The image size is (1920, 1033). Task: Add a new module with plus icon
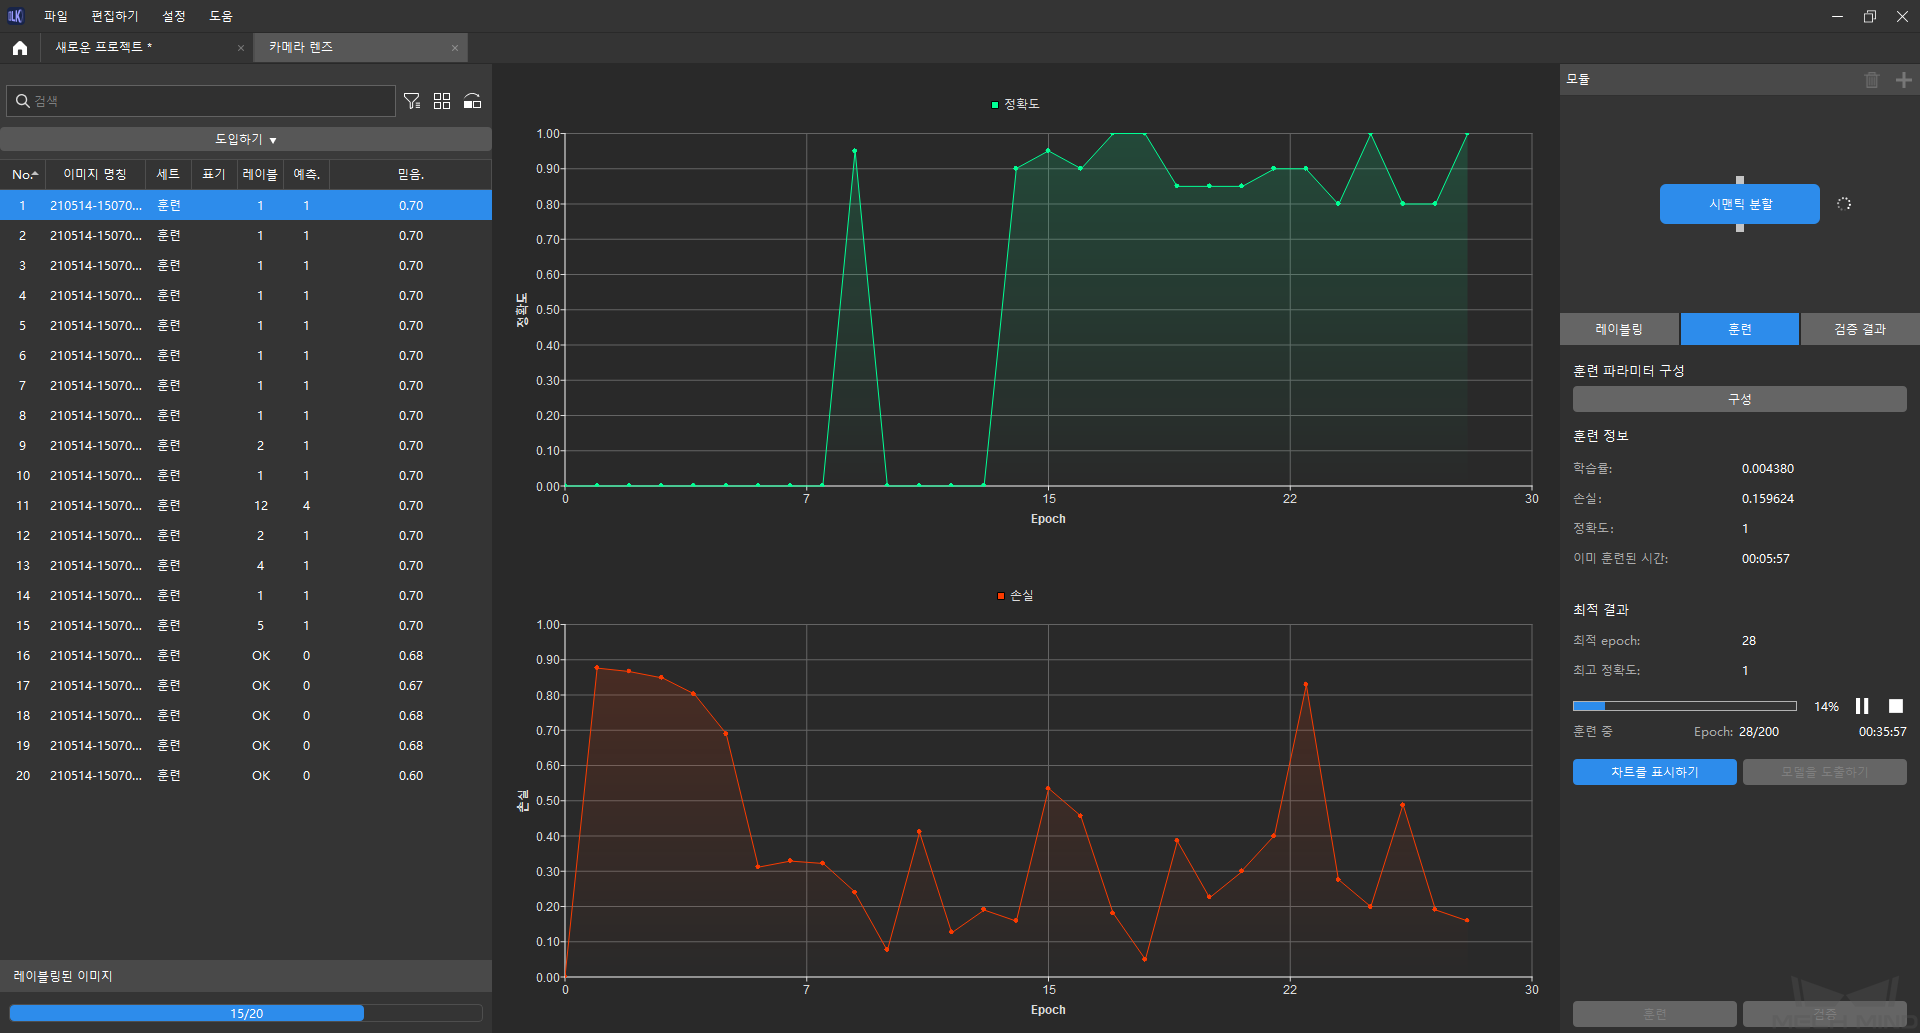[x=1904, y=80]
